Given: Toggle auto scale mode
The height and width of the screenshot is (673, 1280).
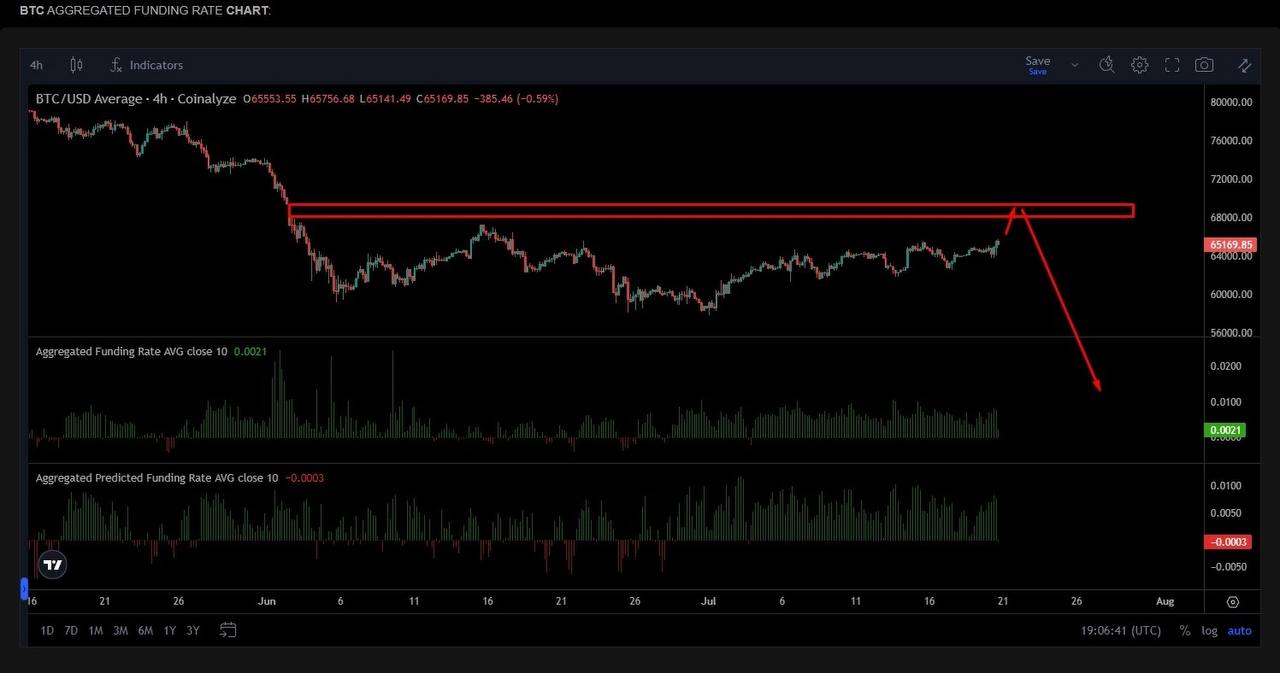Looking at the screenshot, I should pyautogui.click(x=1239, y=631).
